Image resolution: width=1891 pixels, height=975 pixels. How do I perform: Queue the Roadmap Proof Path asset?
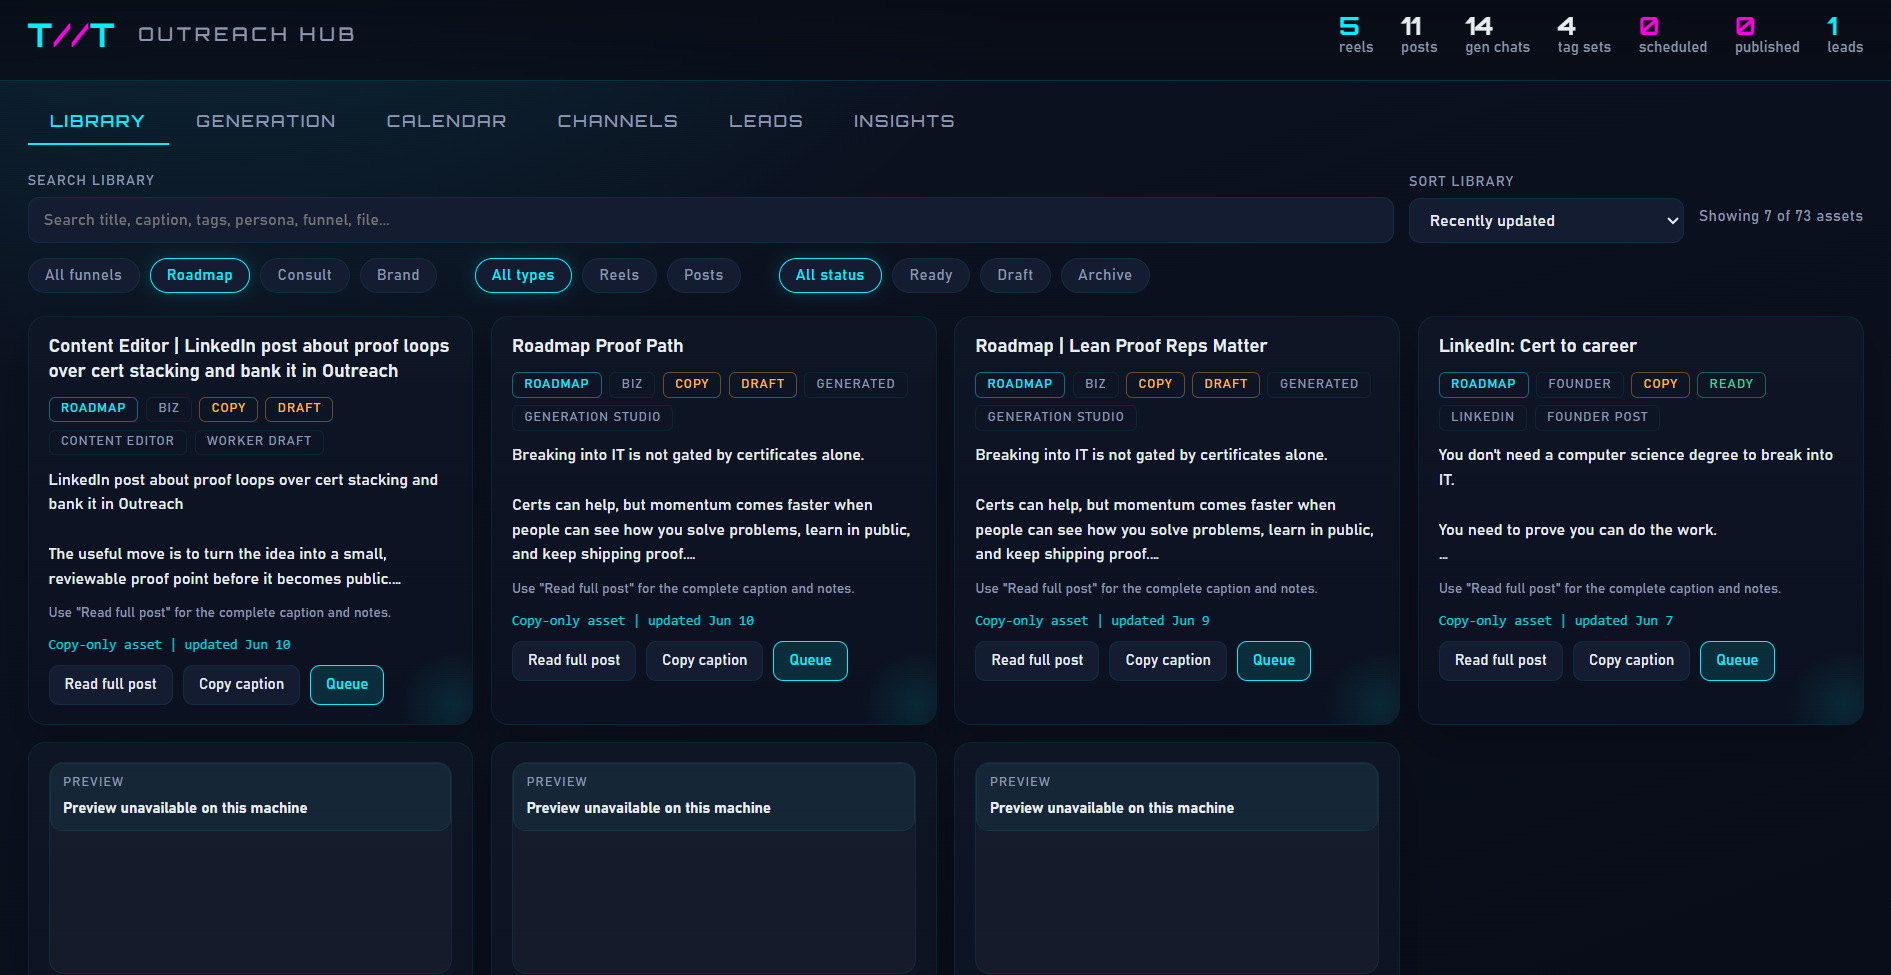point(810,661)
